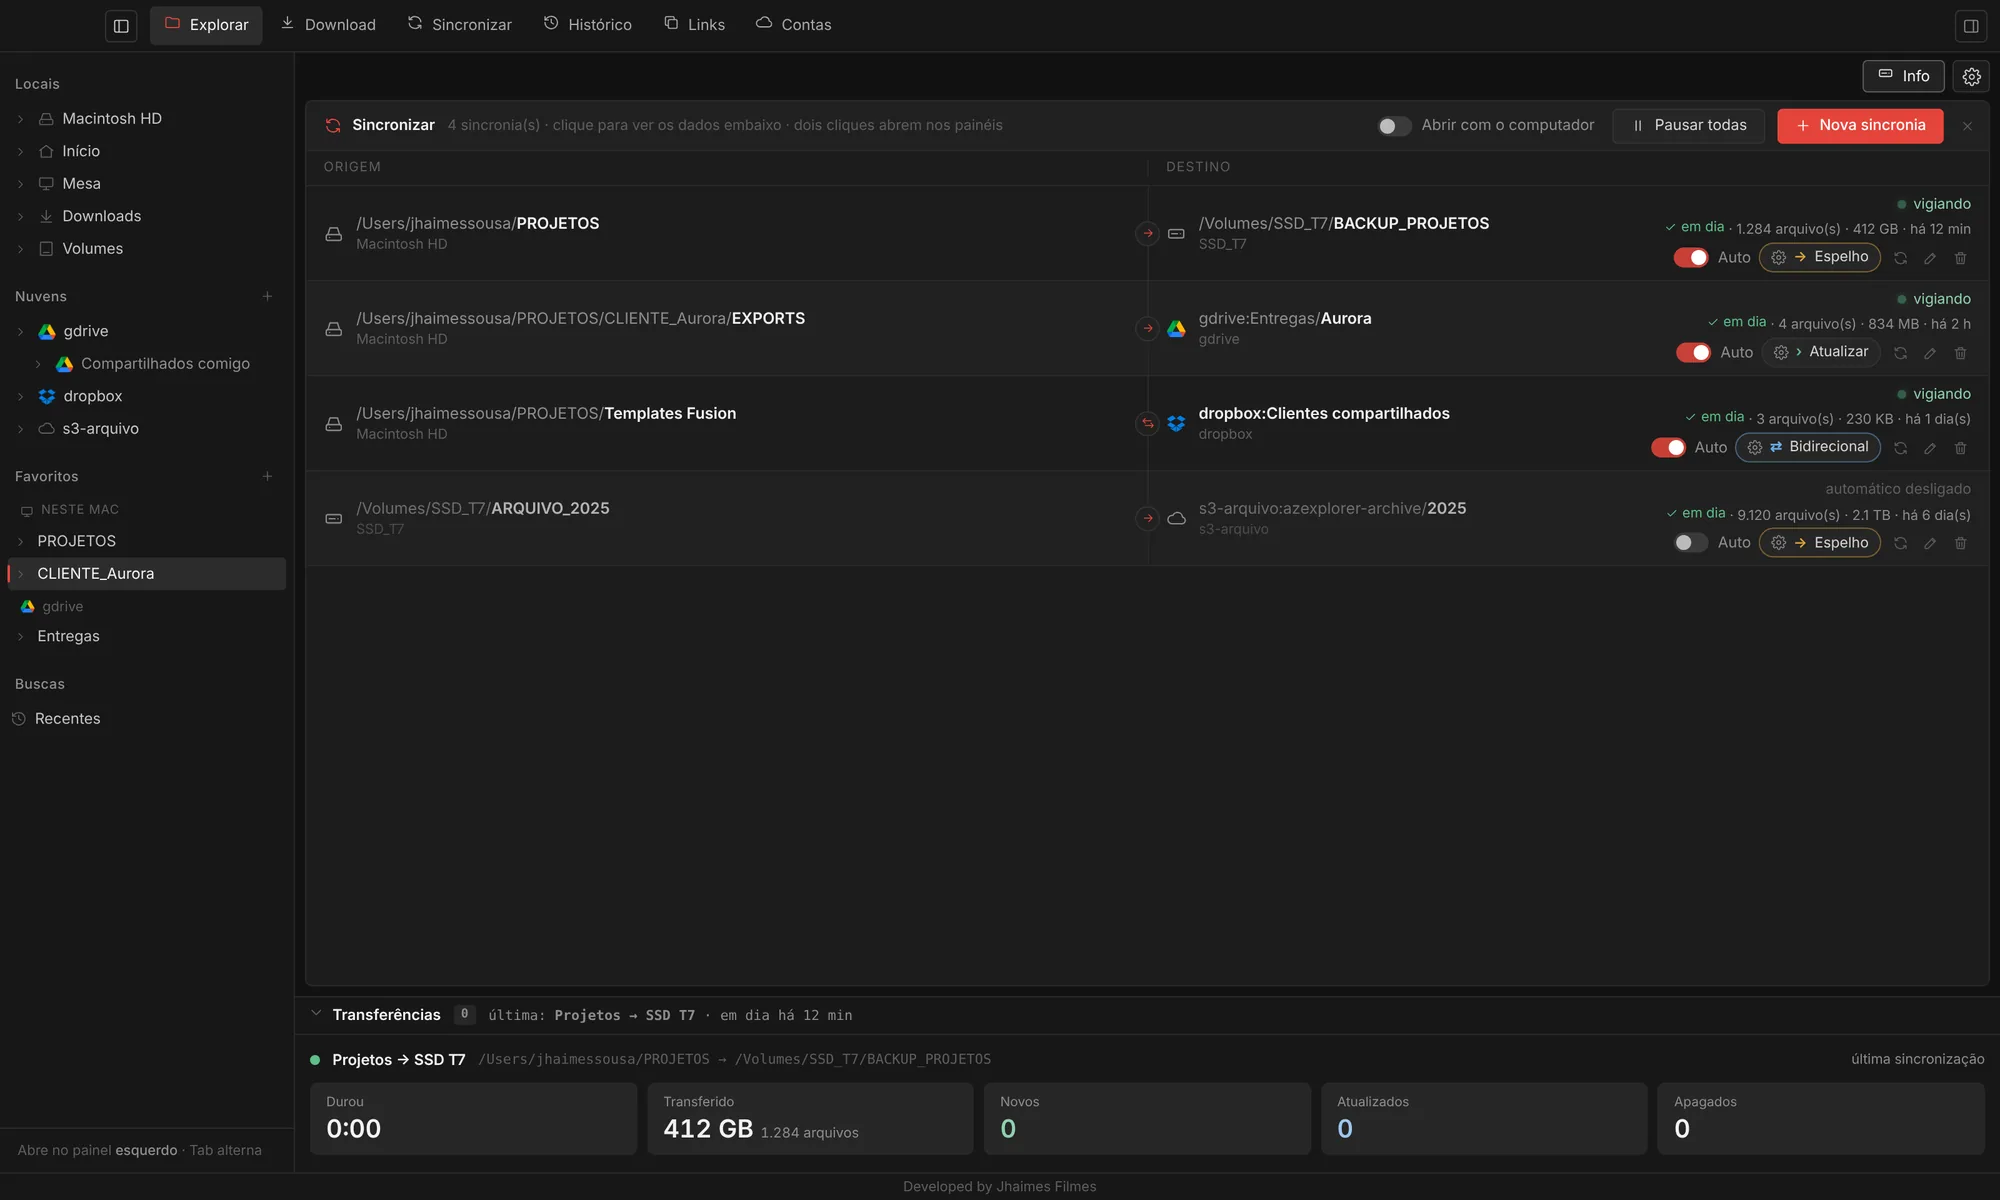Select CLIENTE_Aurora favorite

pyautogui.click(x=146, y=574)
